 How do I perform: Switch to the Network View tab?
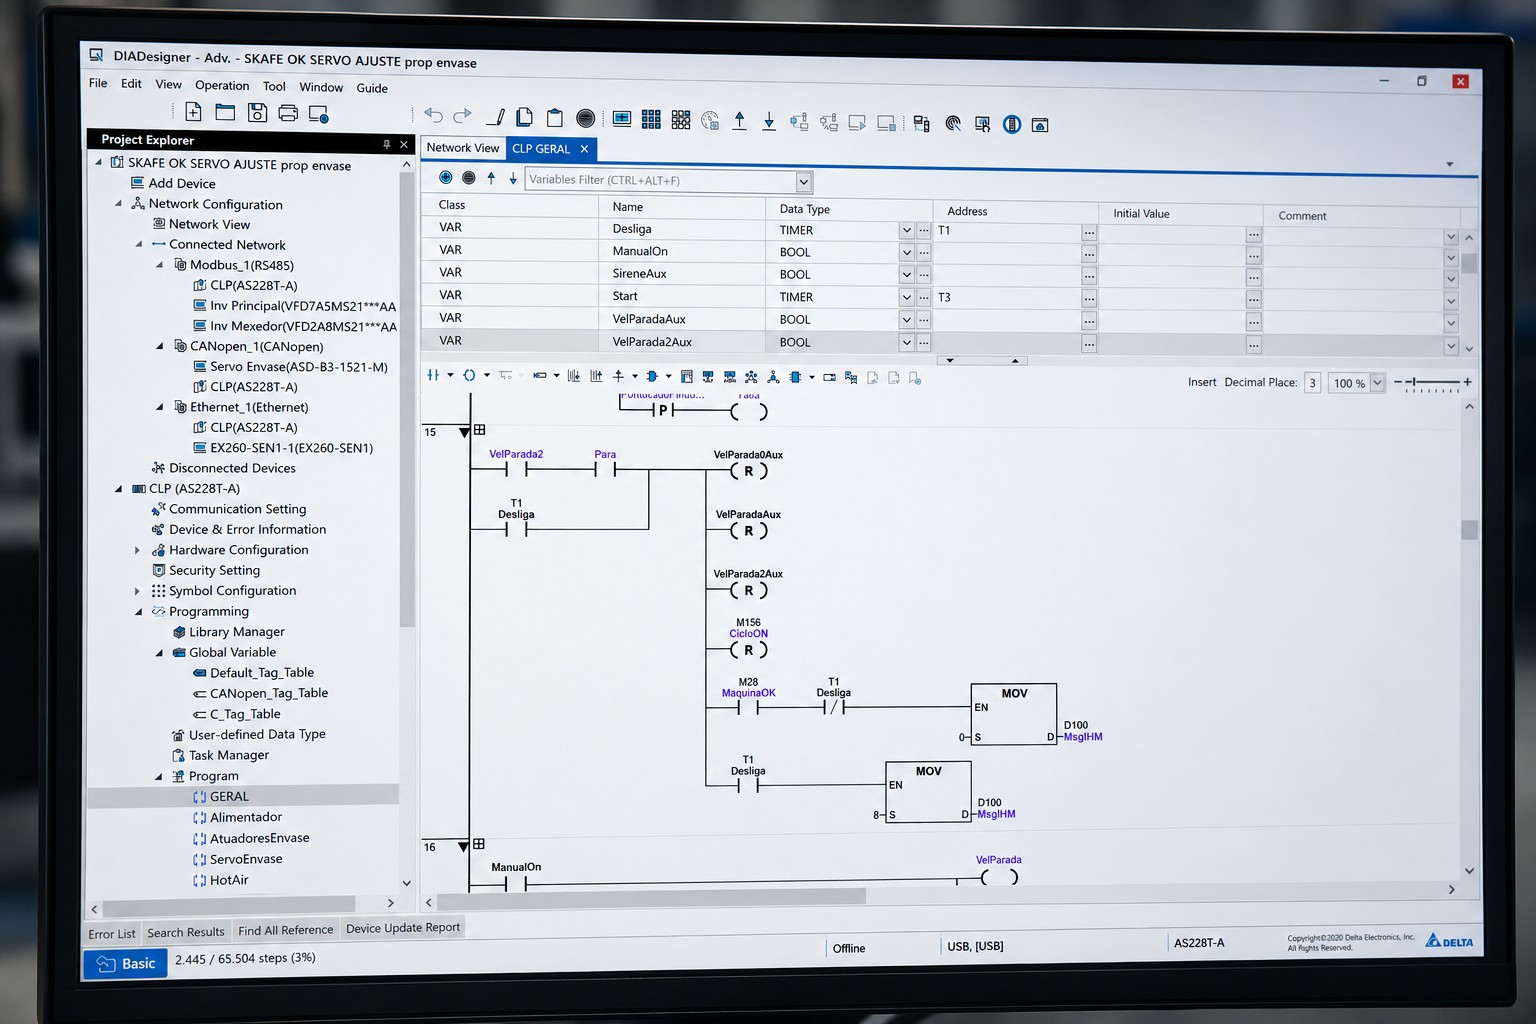pos(463,147)
